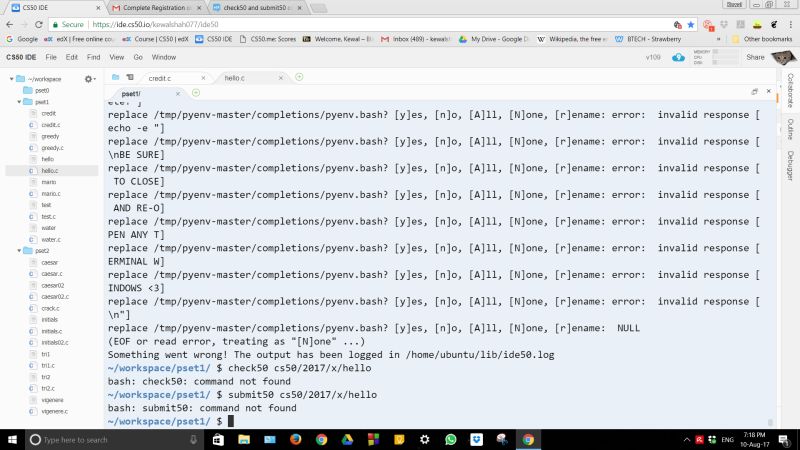The height and width of the screenshot is (450, 800).
Task: Click the user avatar next to Share
Action: point(783,58)
